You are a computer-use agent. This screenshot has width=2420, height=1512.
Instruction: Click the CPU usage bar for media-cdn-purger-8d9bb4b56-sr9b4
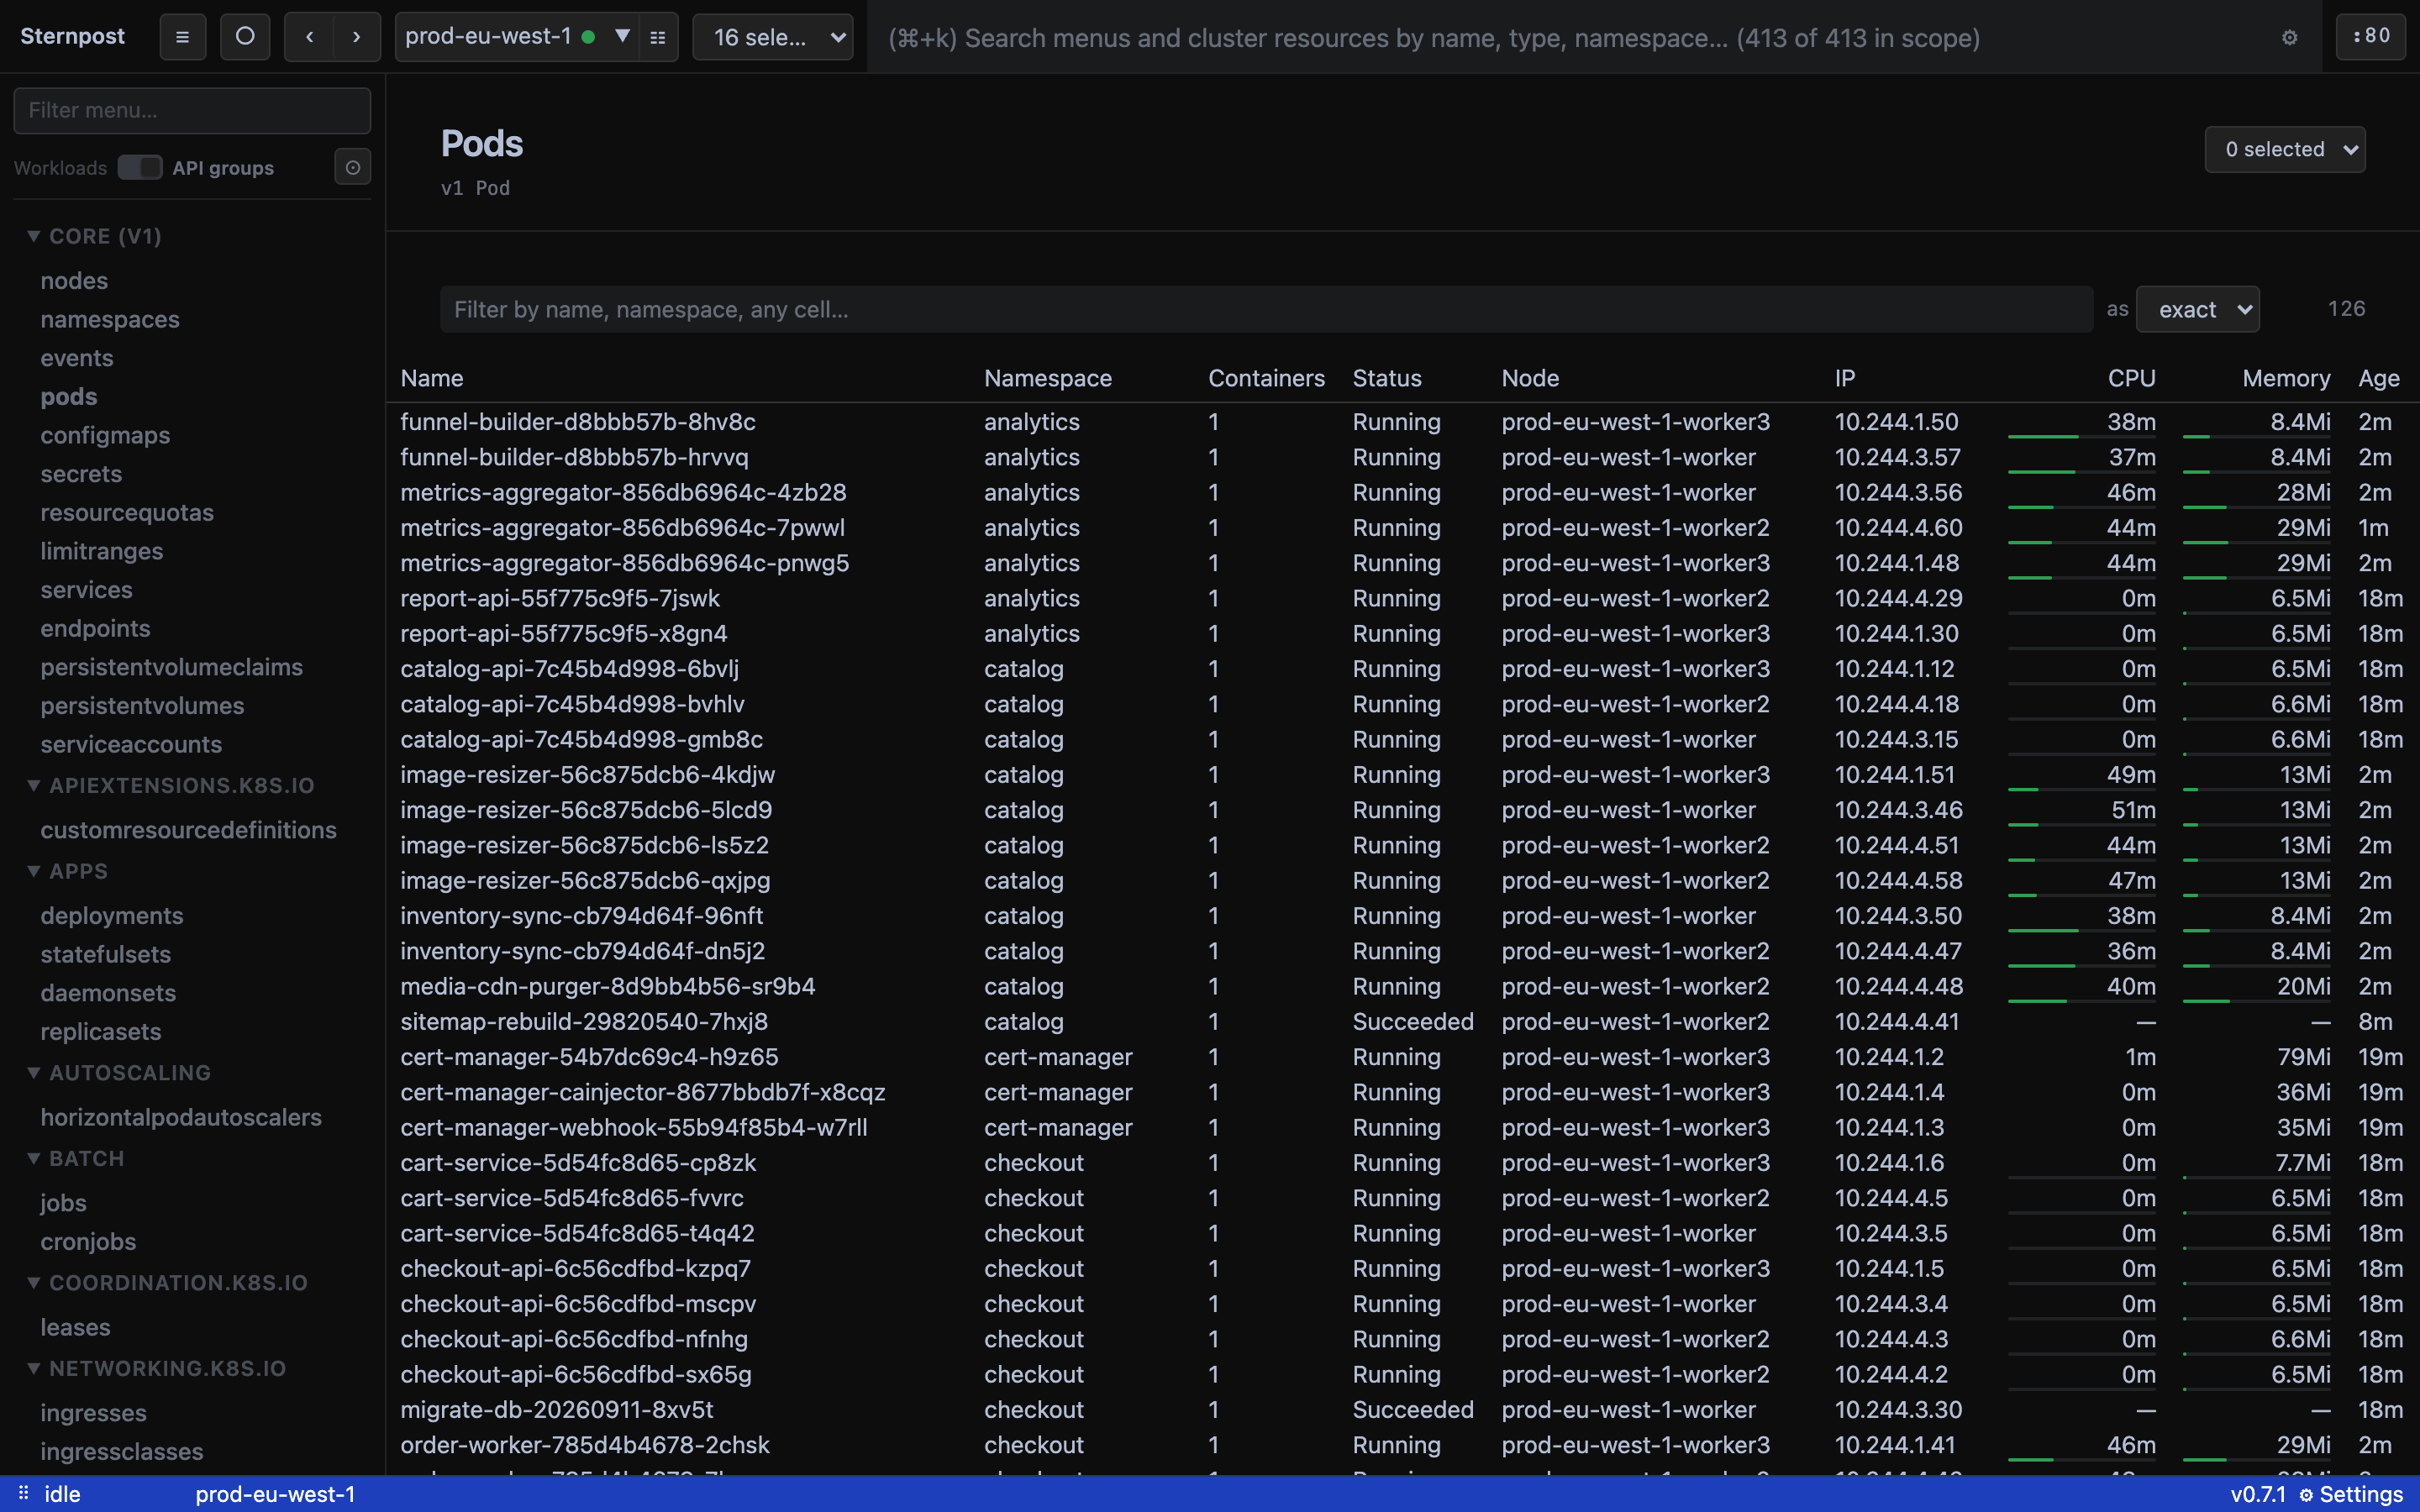click(x=2082, y=1000)
